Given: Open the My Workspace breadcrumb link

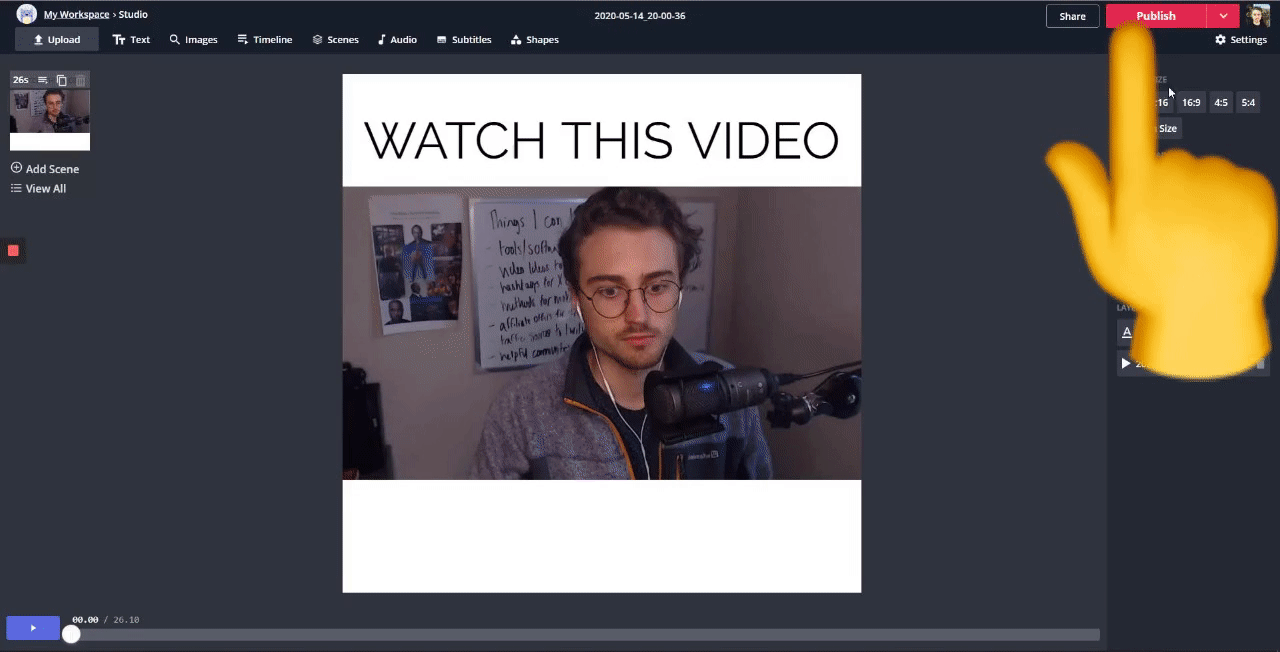Looking at the screenshot, I should coord(76,15).
